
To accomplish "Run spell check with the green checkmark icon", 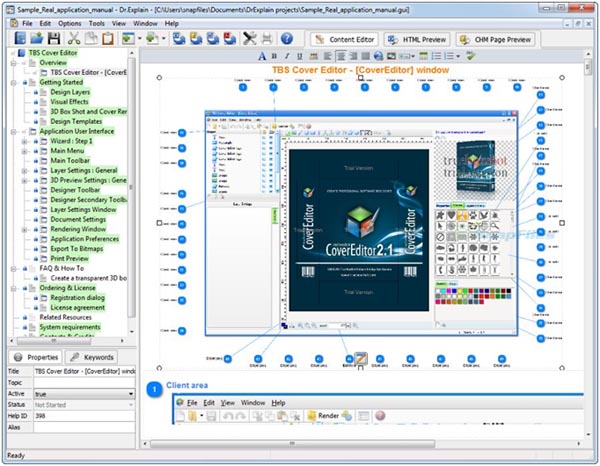I will coord(470,56).
